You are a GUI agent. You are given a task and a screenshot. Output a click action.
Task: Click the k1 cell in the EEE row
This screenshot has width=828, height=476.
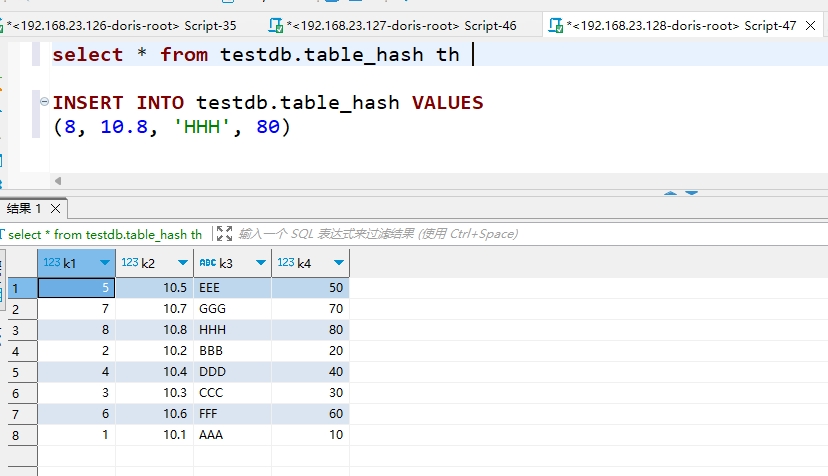77,288
